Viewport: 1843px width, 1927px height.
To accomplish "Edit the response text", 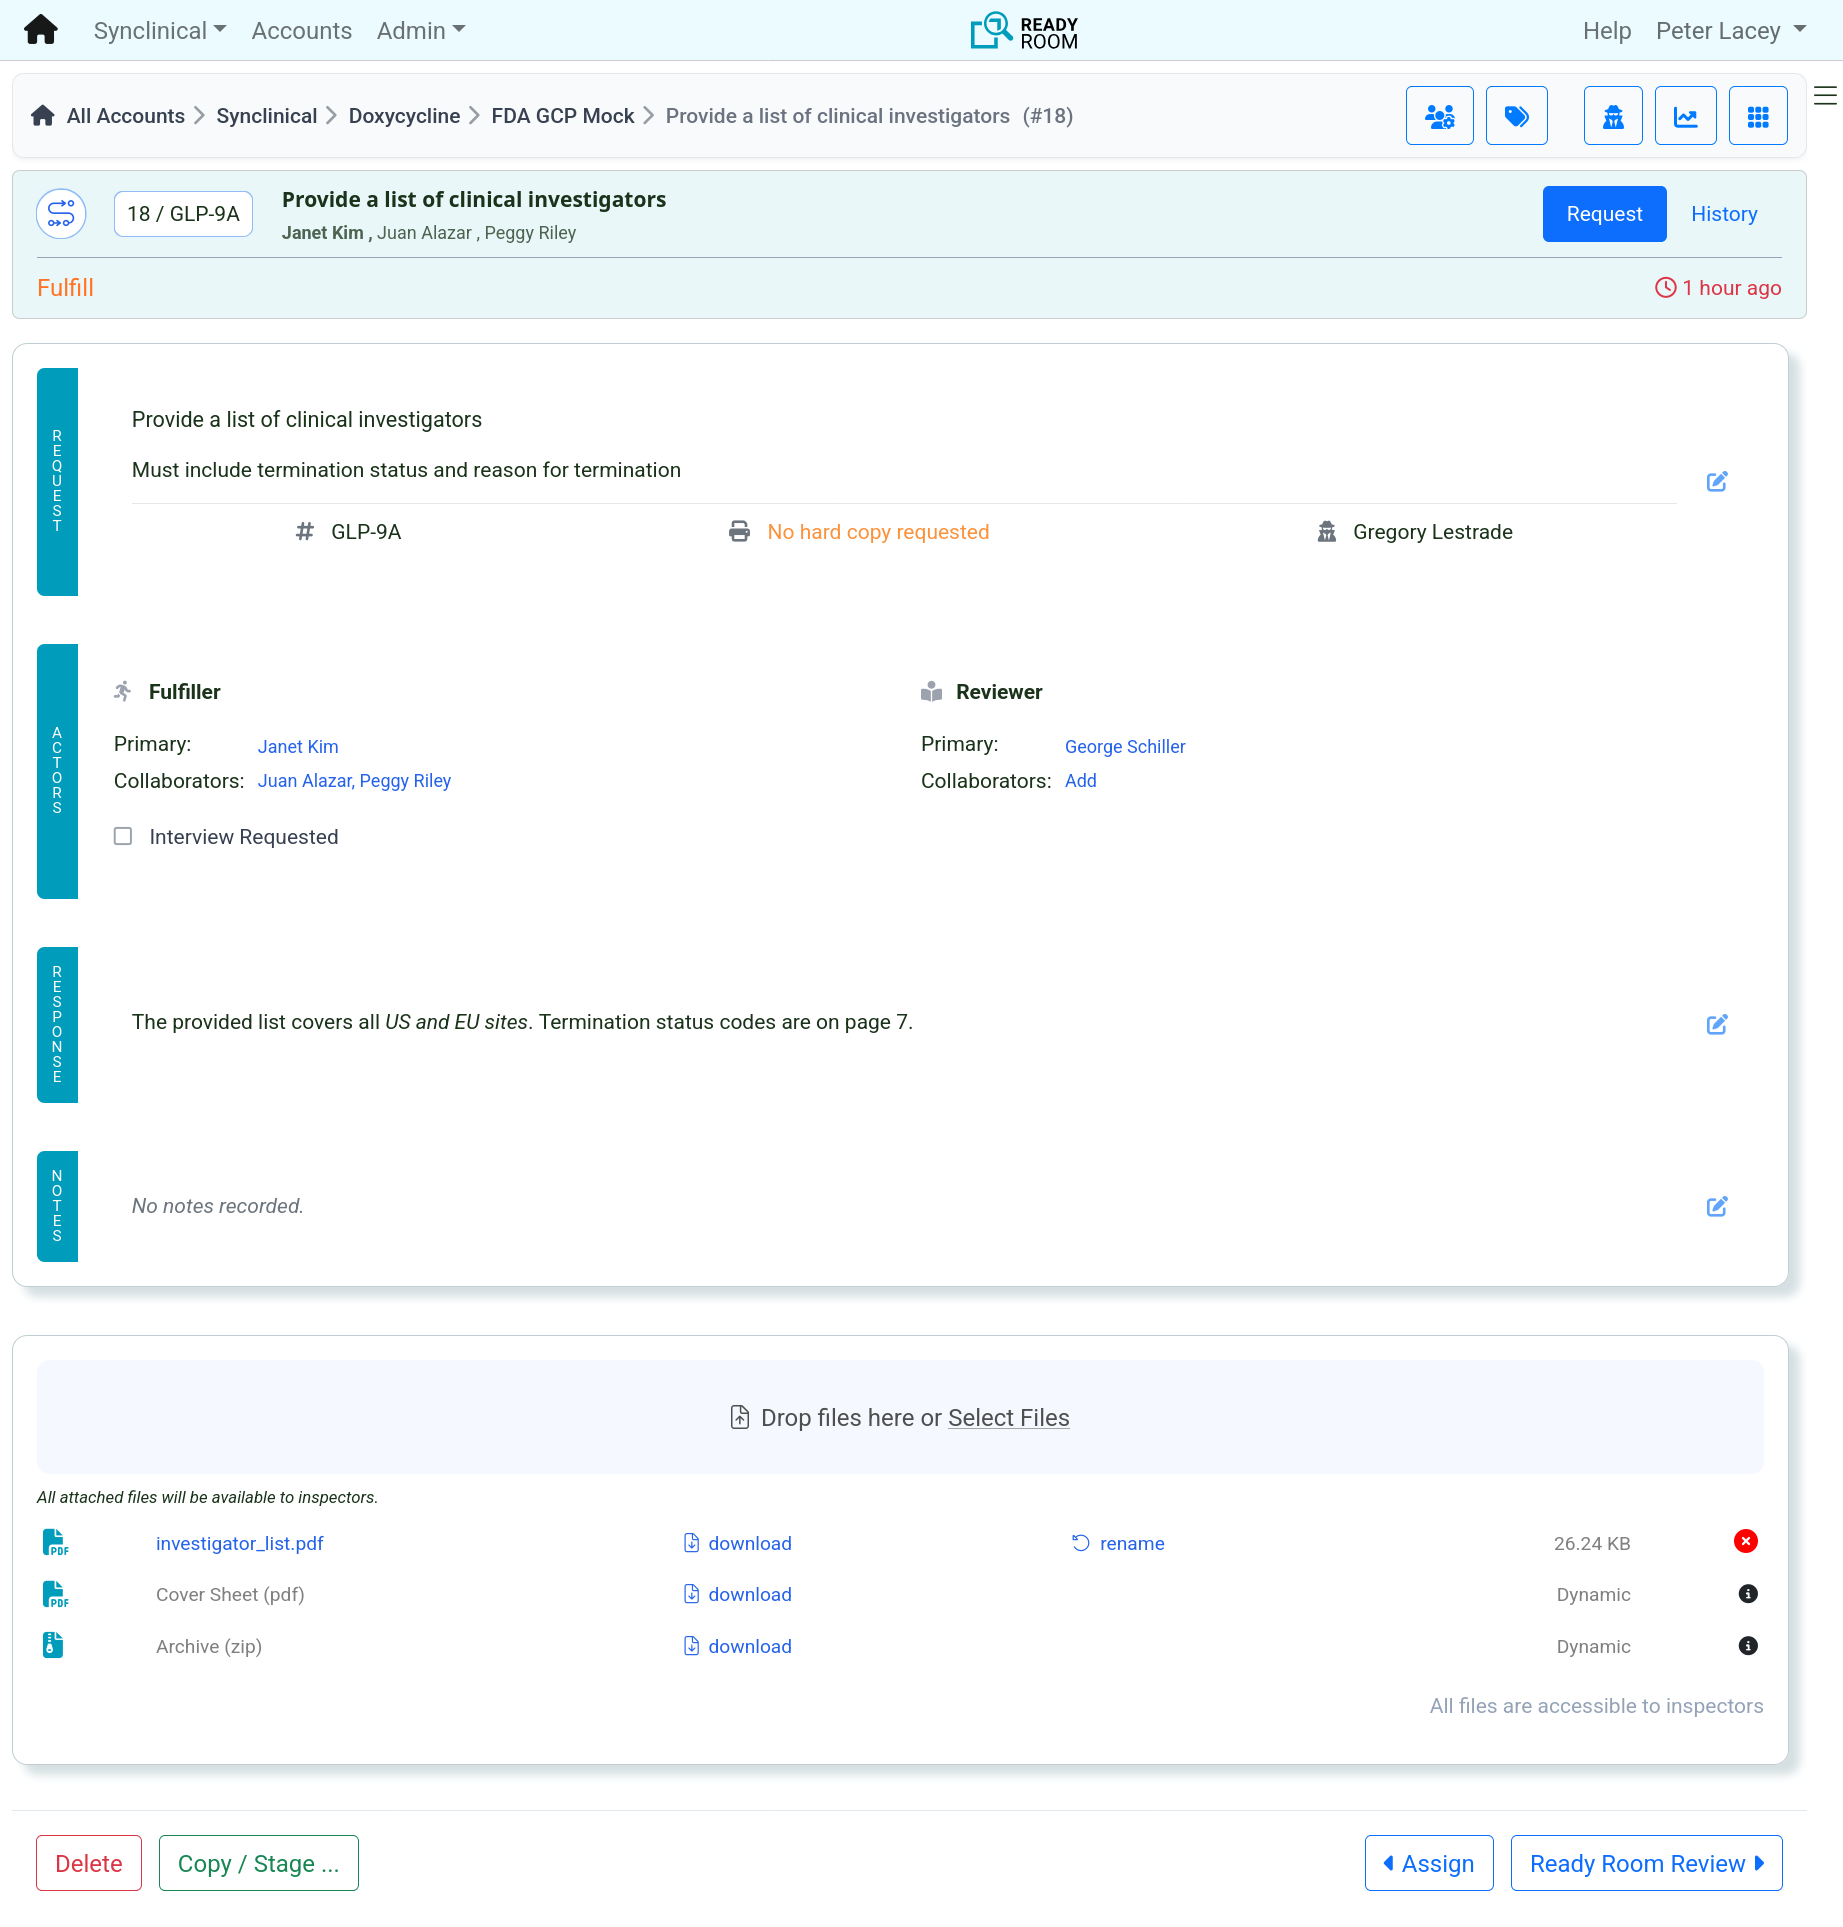I will [1717, 1025].
